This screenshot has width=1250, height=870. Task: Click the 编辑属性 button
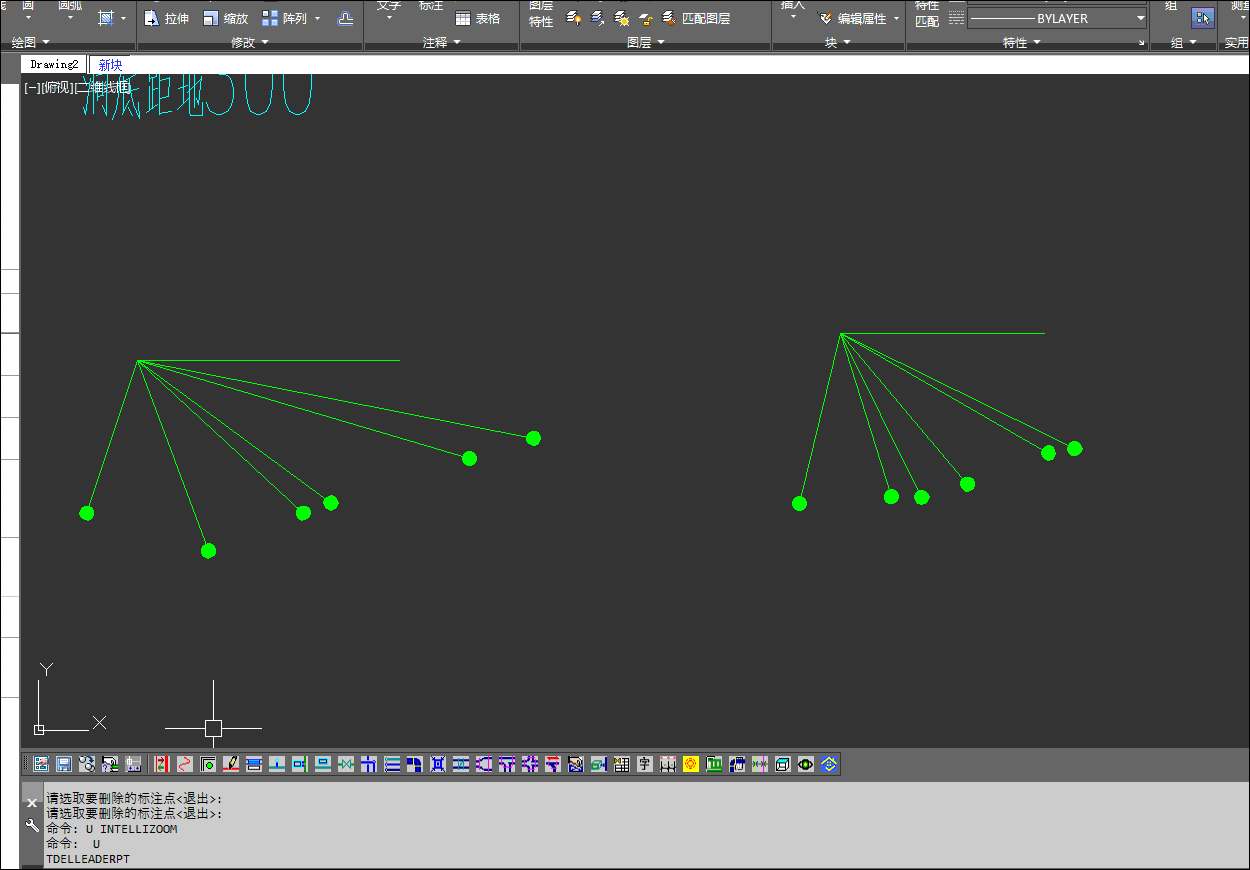(859, 18)
